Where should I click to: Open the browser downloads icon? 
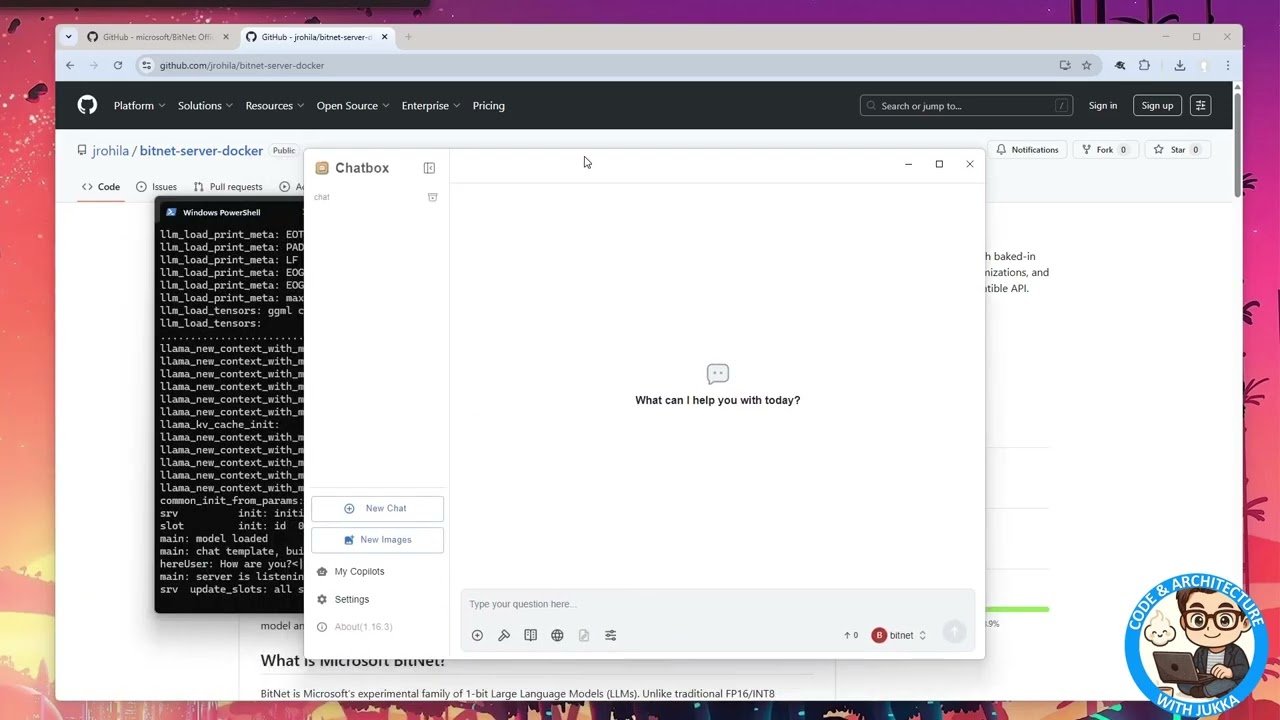point(1180,65)
